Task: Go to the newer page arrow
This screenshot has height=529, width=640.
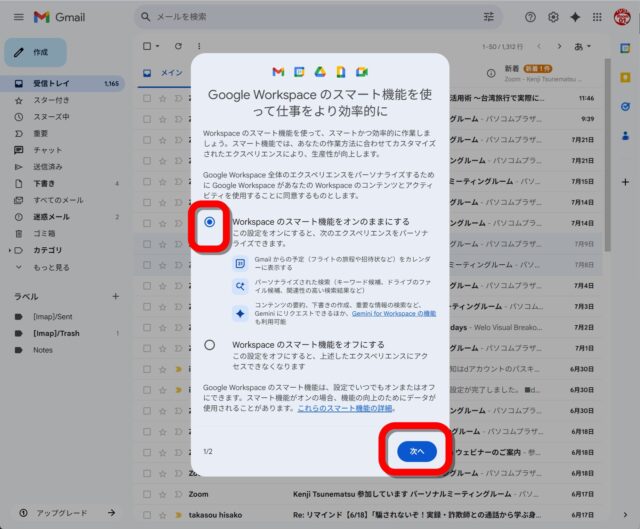Action: [x=539, y=46]
